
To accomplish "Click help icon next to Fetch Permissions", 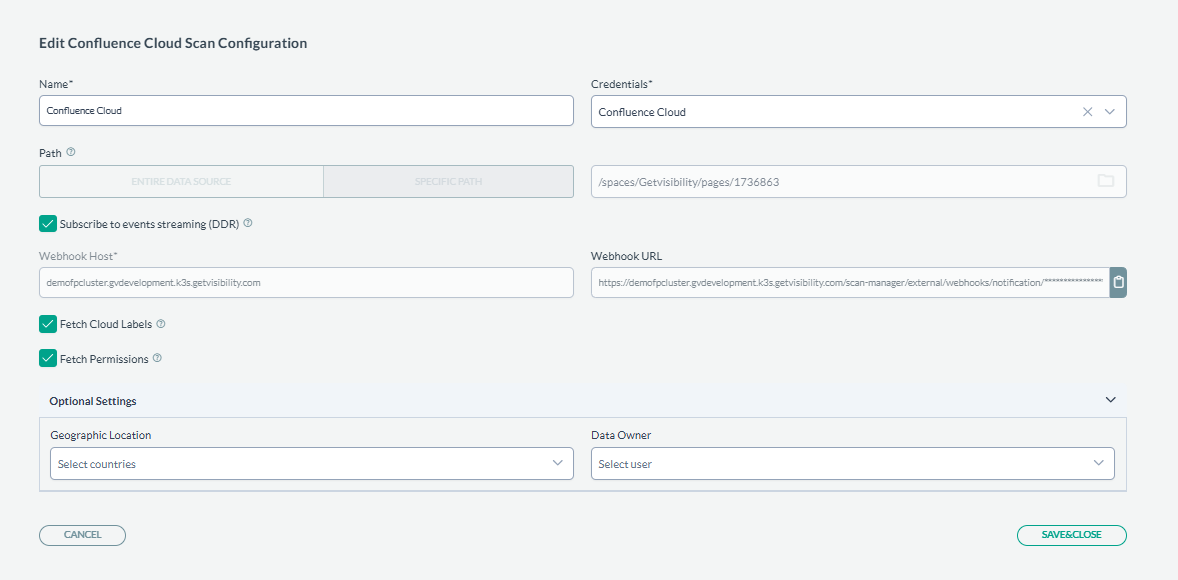I will click(157, 358).
